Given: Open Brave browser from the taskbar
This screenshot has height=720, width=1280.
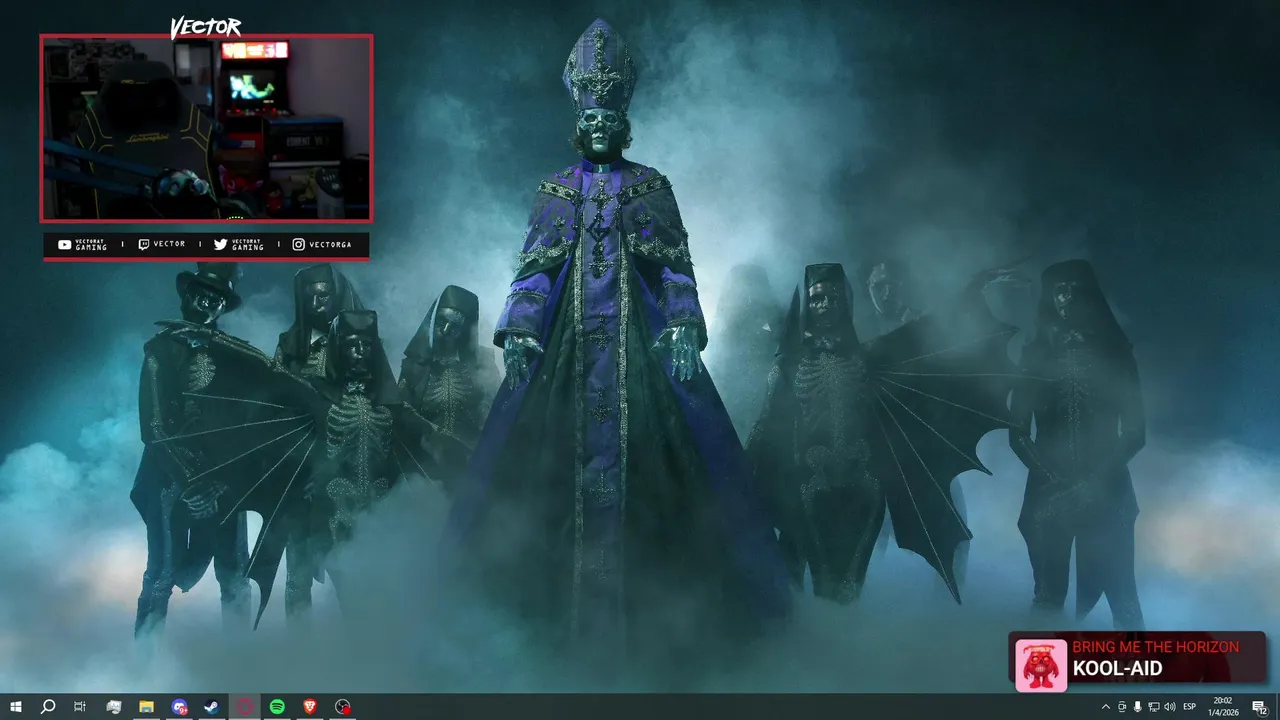Looking at the screenshot, I should click(x=310, y=707).
